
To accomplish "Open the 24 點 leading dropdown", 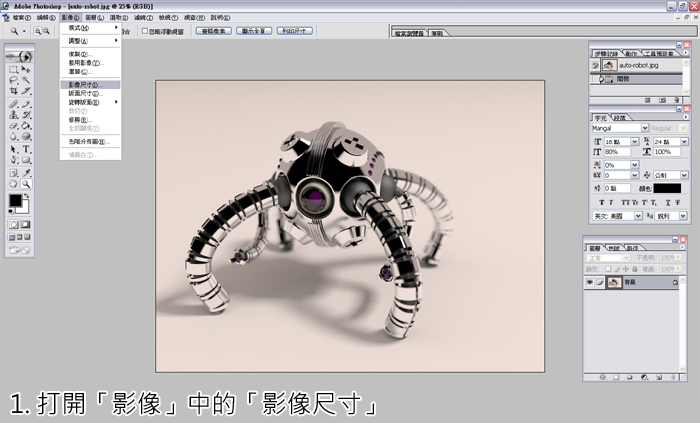I will click(x=684, y=141).
